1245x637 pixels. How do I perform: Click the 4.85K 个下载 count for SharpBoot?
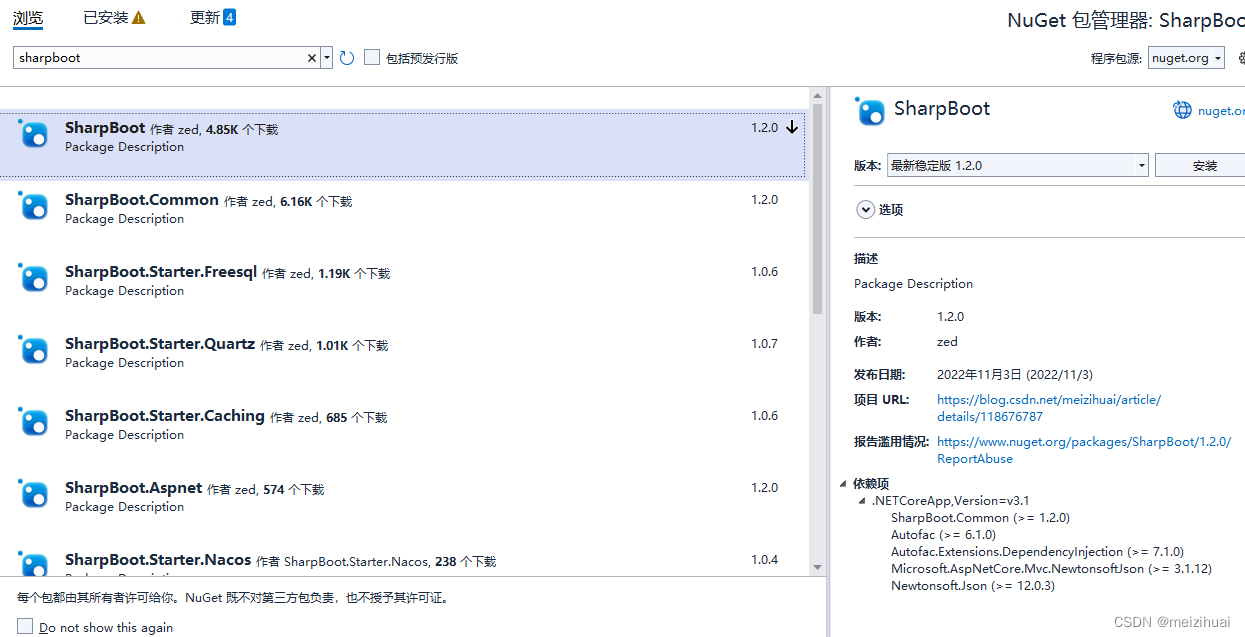click(242, 130)
